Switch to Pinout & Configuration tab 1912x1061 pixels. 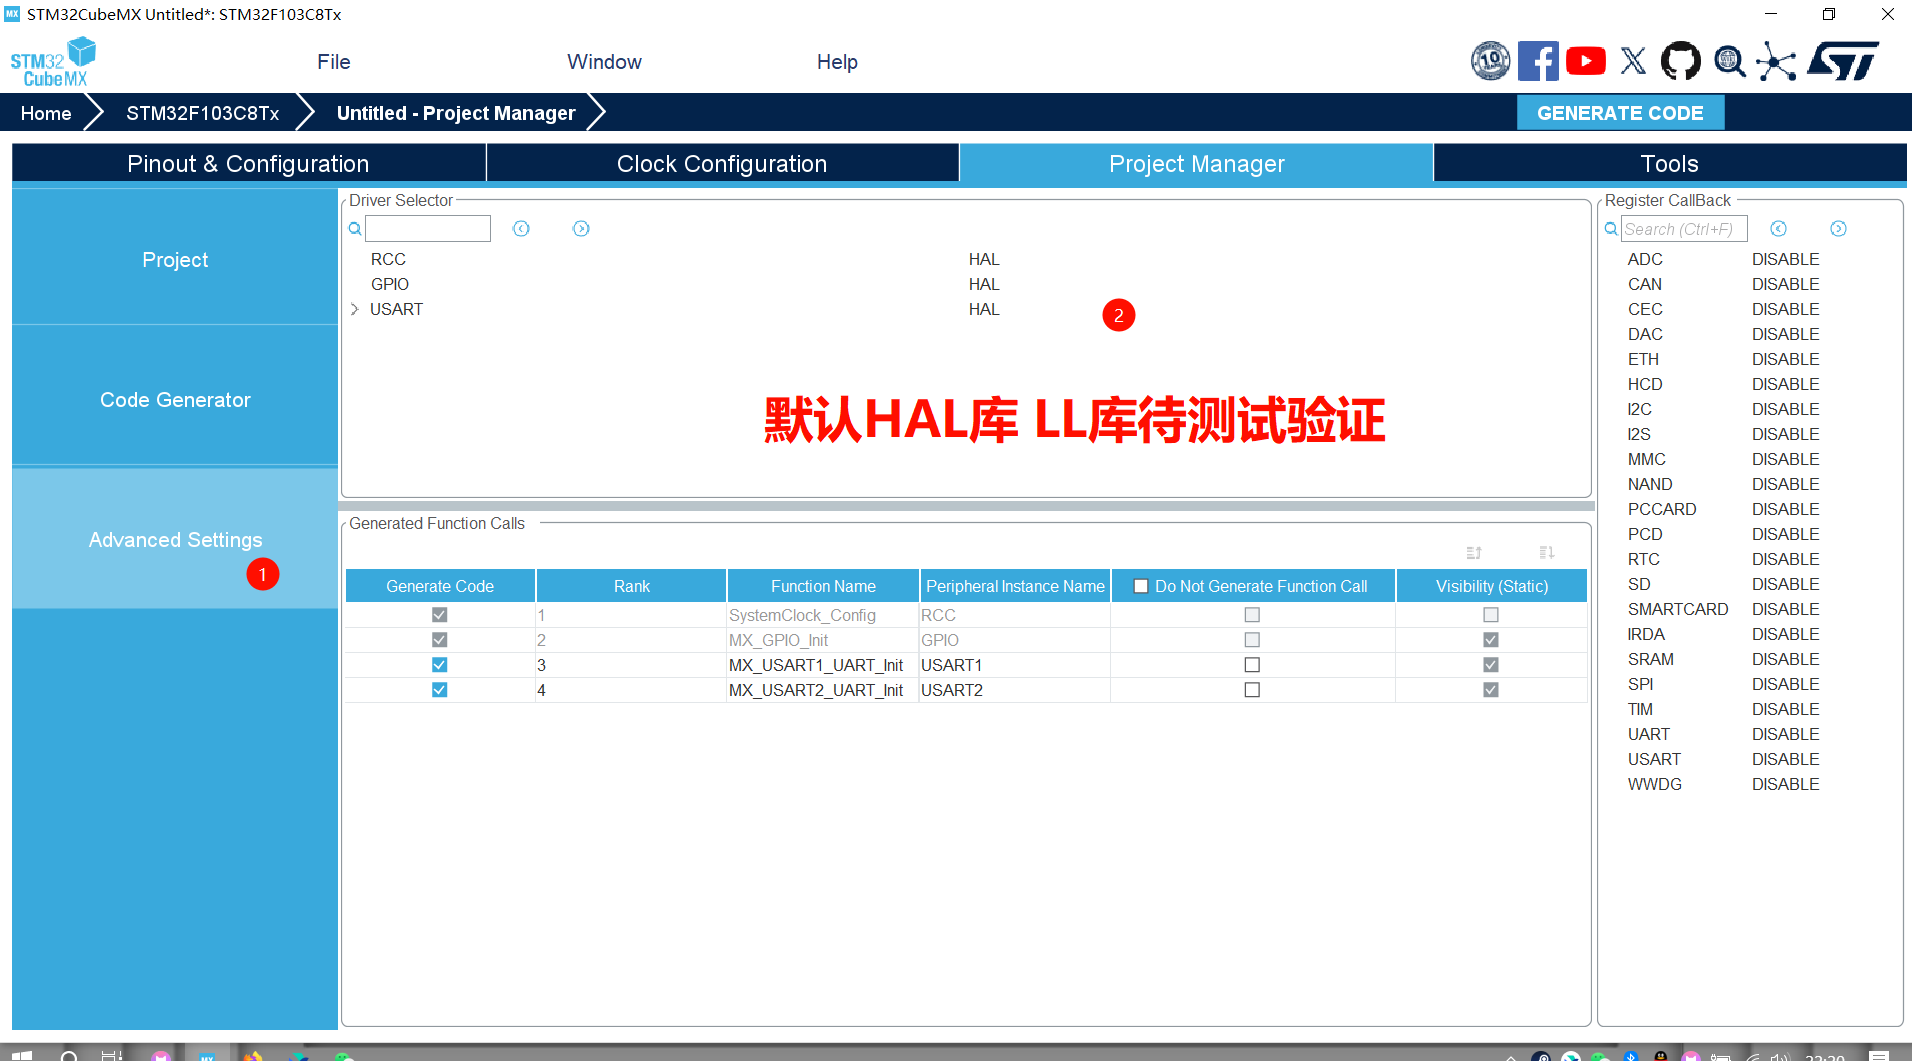point(248,164)
